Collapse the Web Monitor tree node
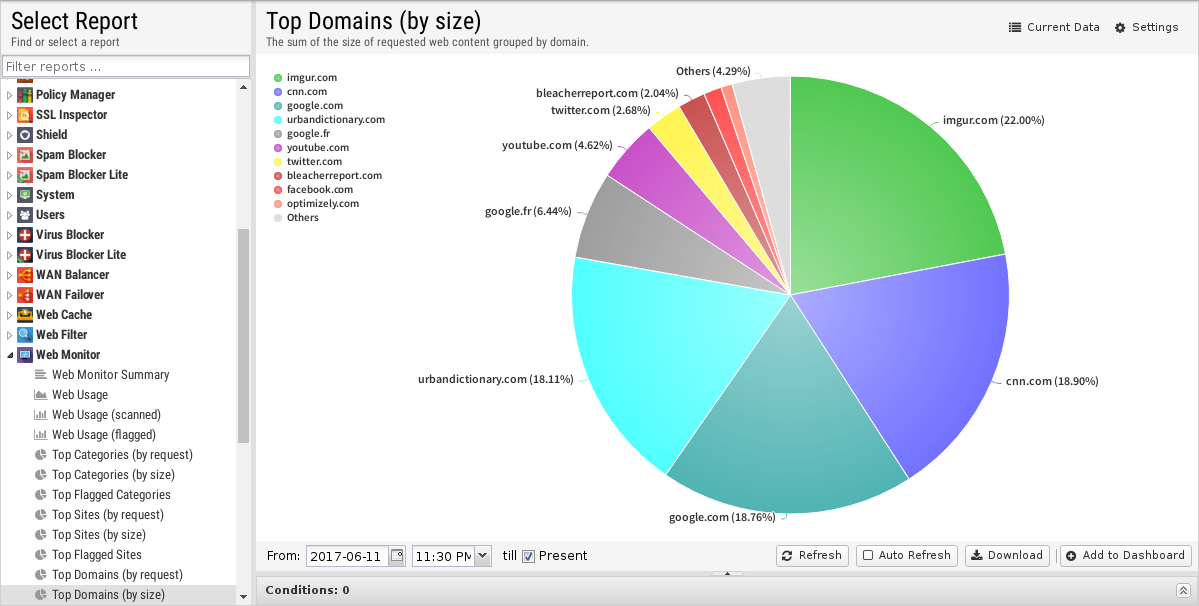The image size is (1199, 606). pos(9,355)
